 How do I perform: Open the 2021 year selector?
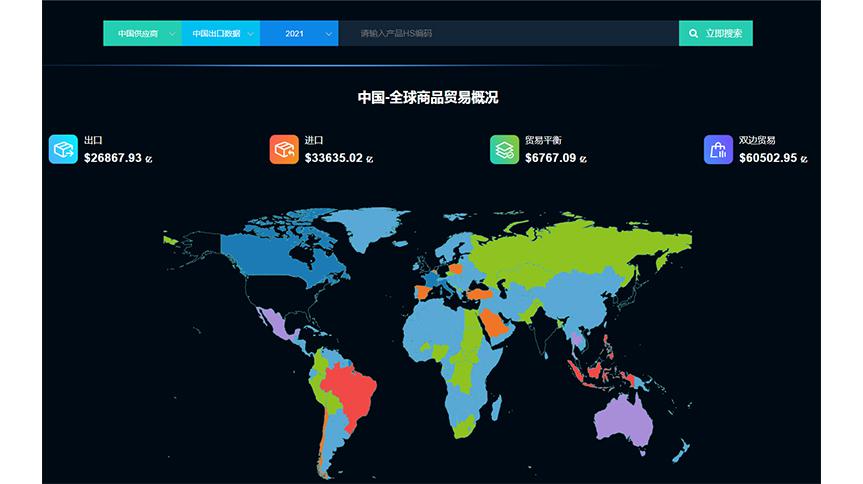[299, 33]
